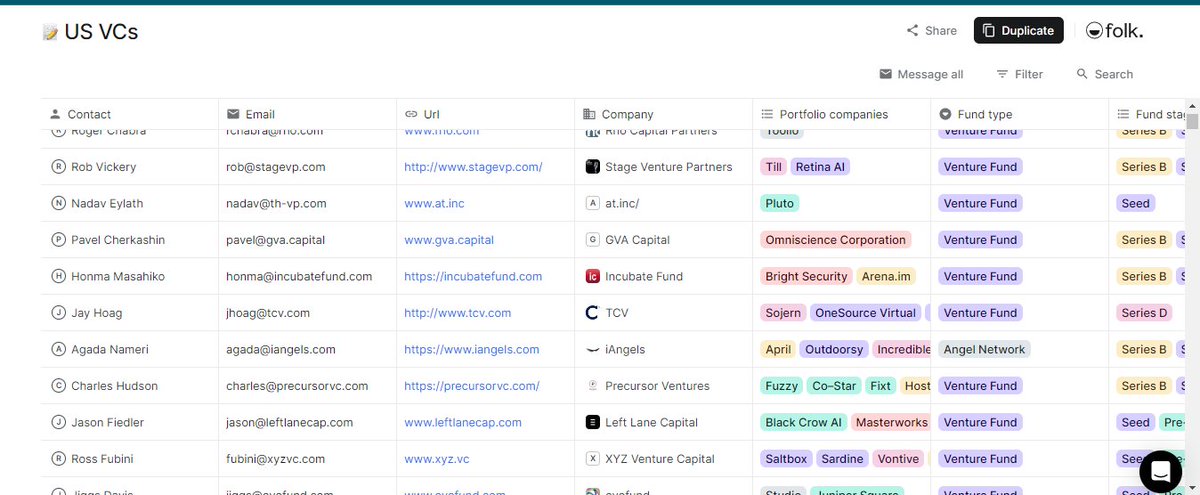The image size is (1200, 495).
Task: Open the folk. logo link
Action: tap(1115, 31)
